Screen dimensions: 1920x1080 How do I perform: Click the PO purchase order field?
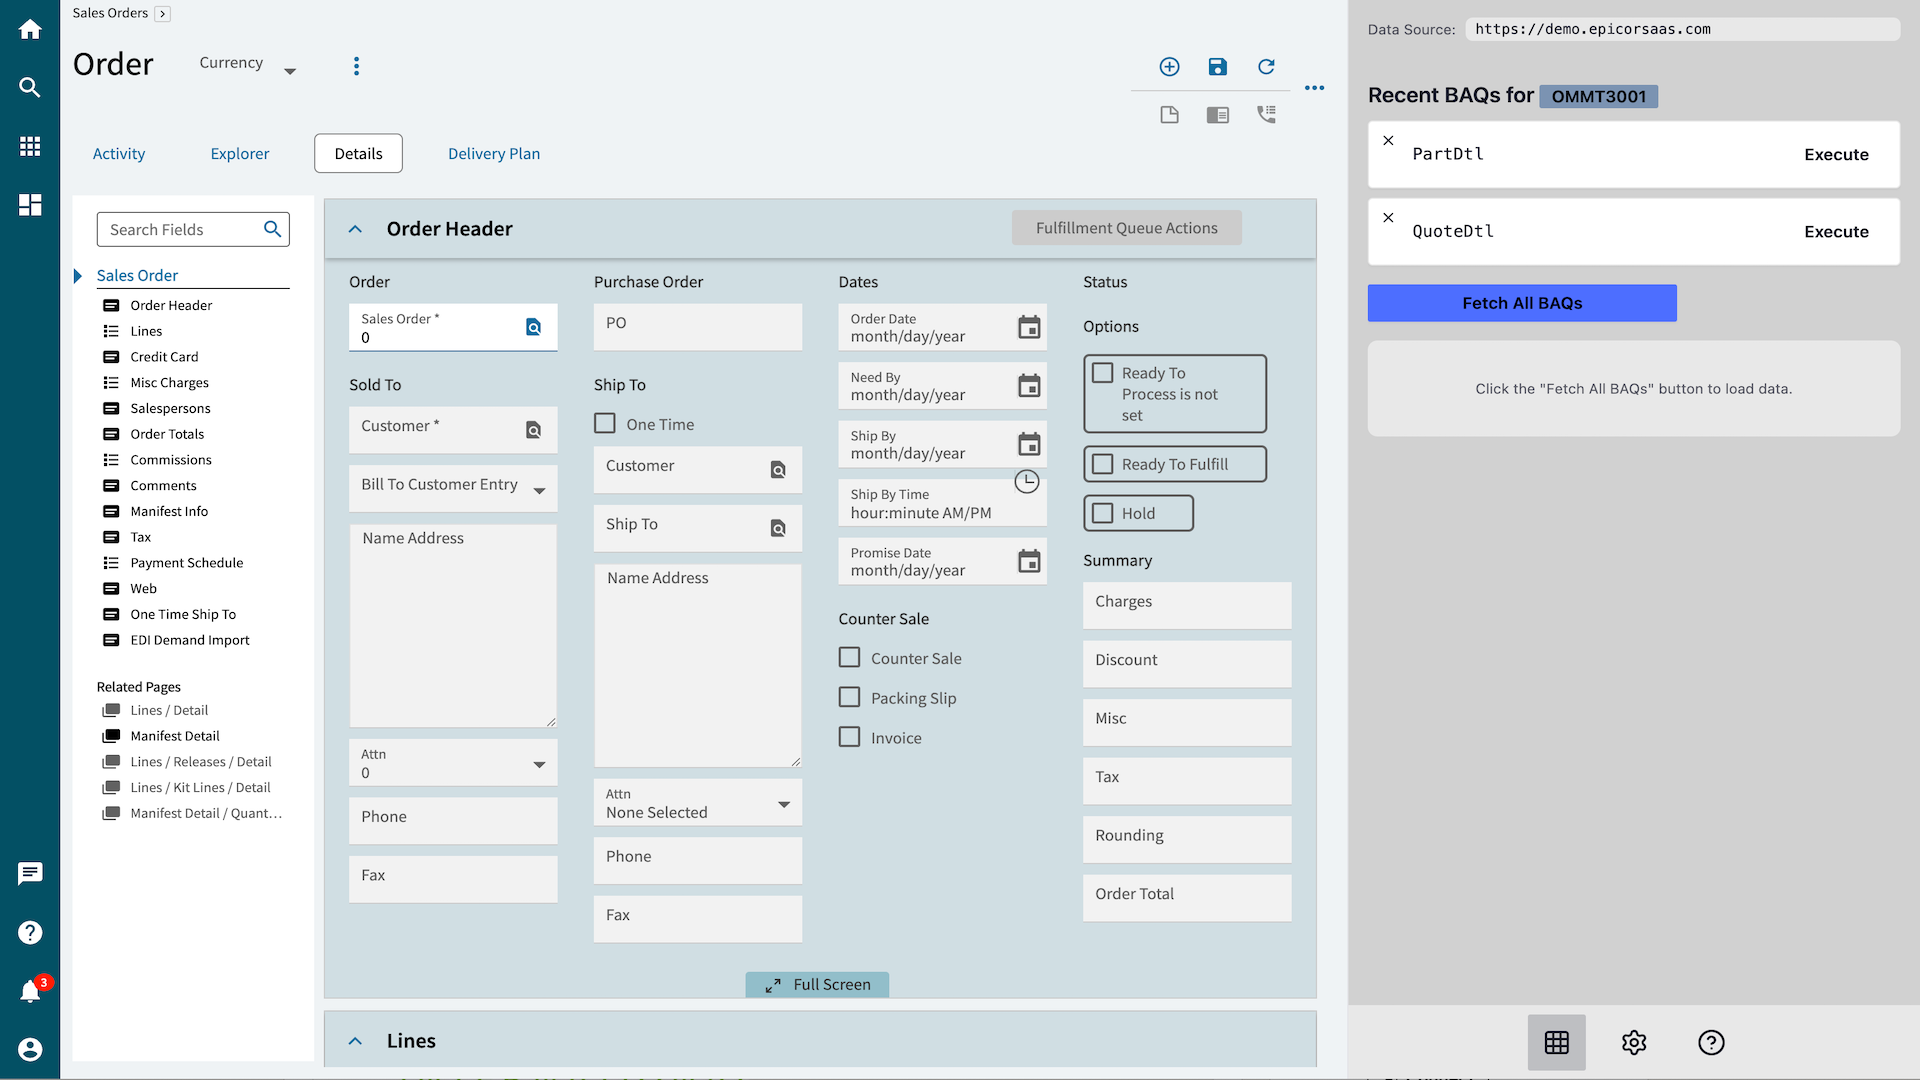[x=698, y=327]
